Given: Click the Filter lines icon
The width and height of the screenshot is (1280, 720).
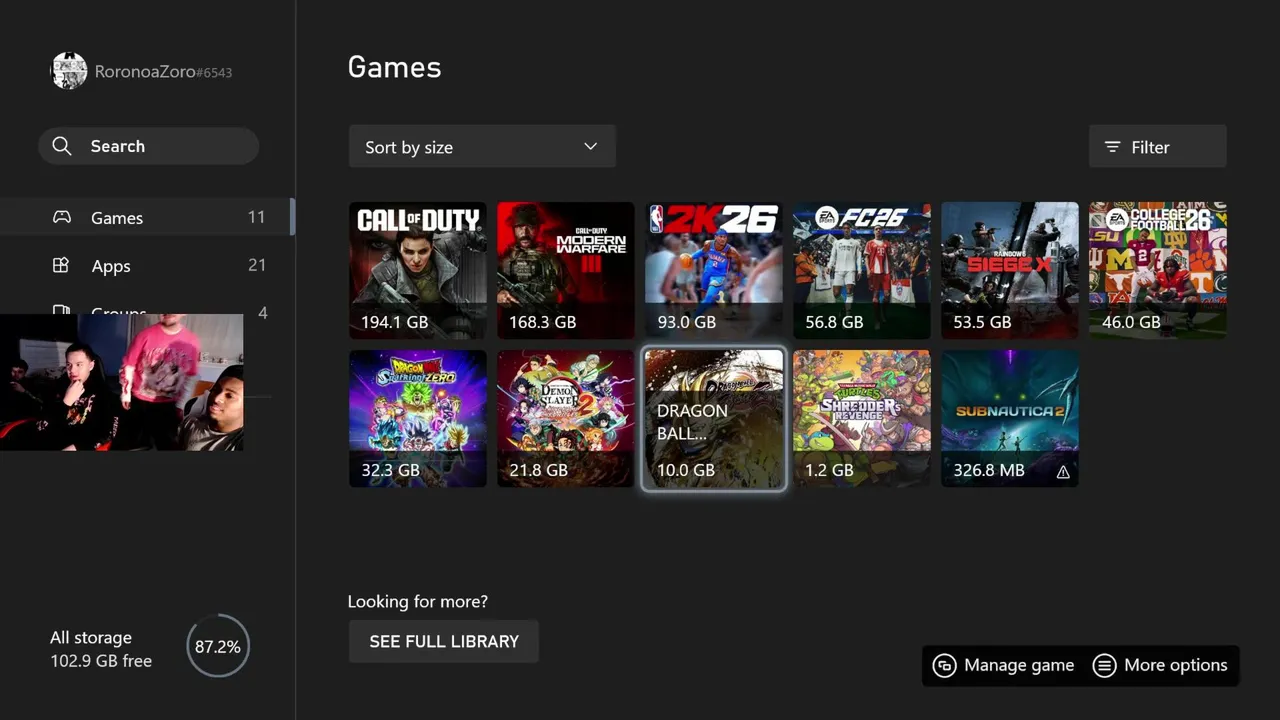Looking at the screenshot, I should coord(1112,147).
